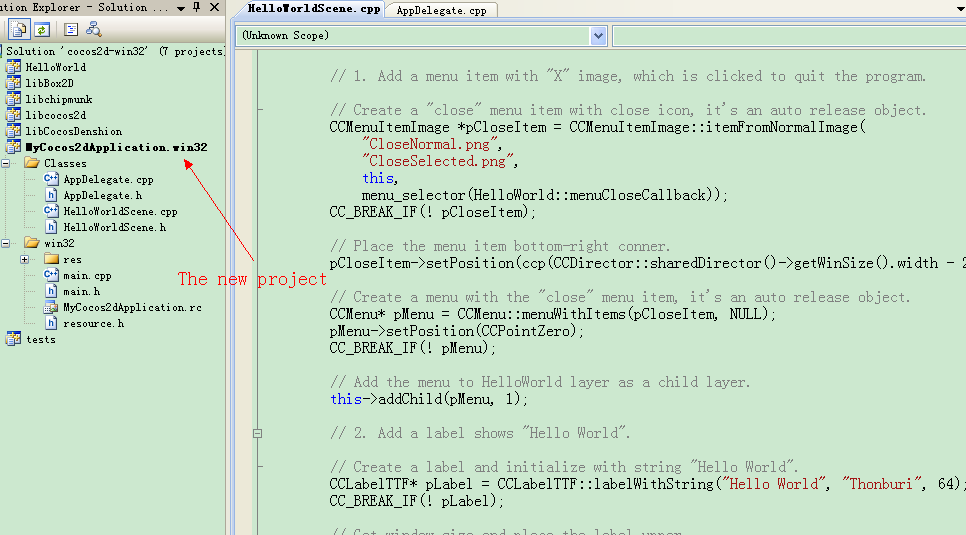Click the "CloseSelected.png" string in code
966x535 pixels.
pos(438,161)
